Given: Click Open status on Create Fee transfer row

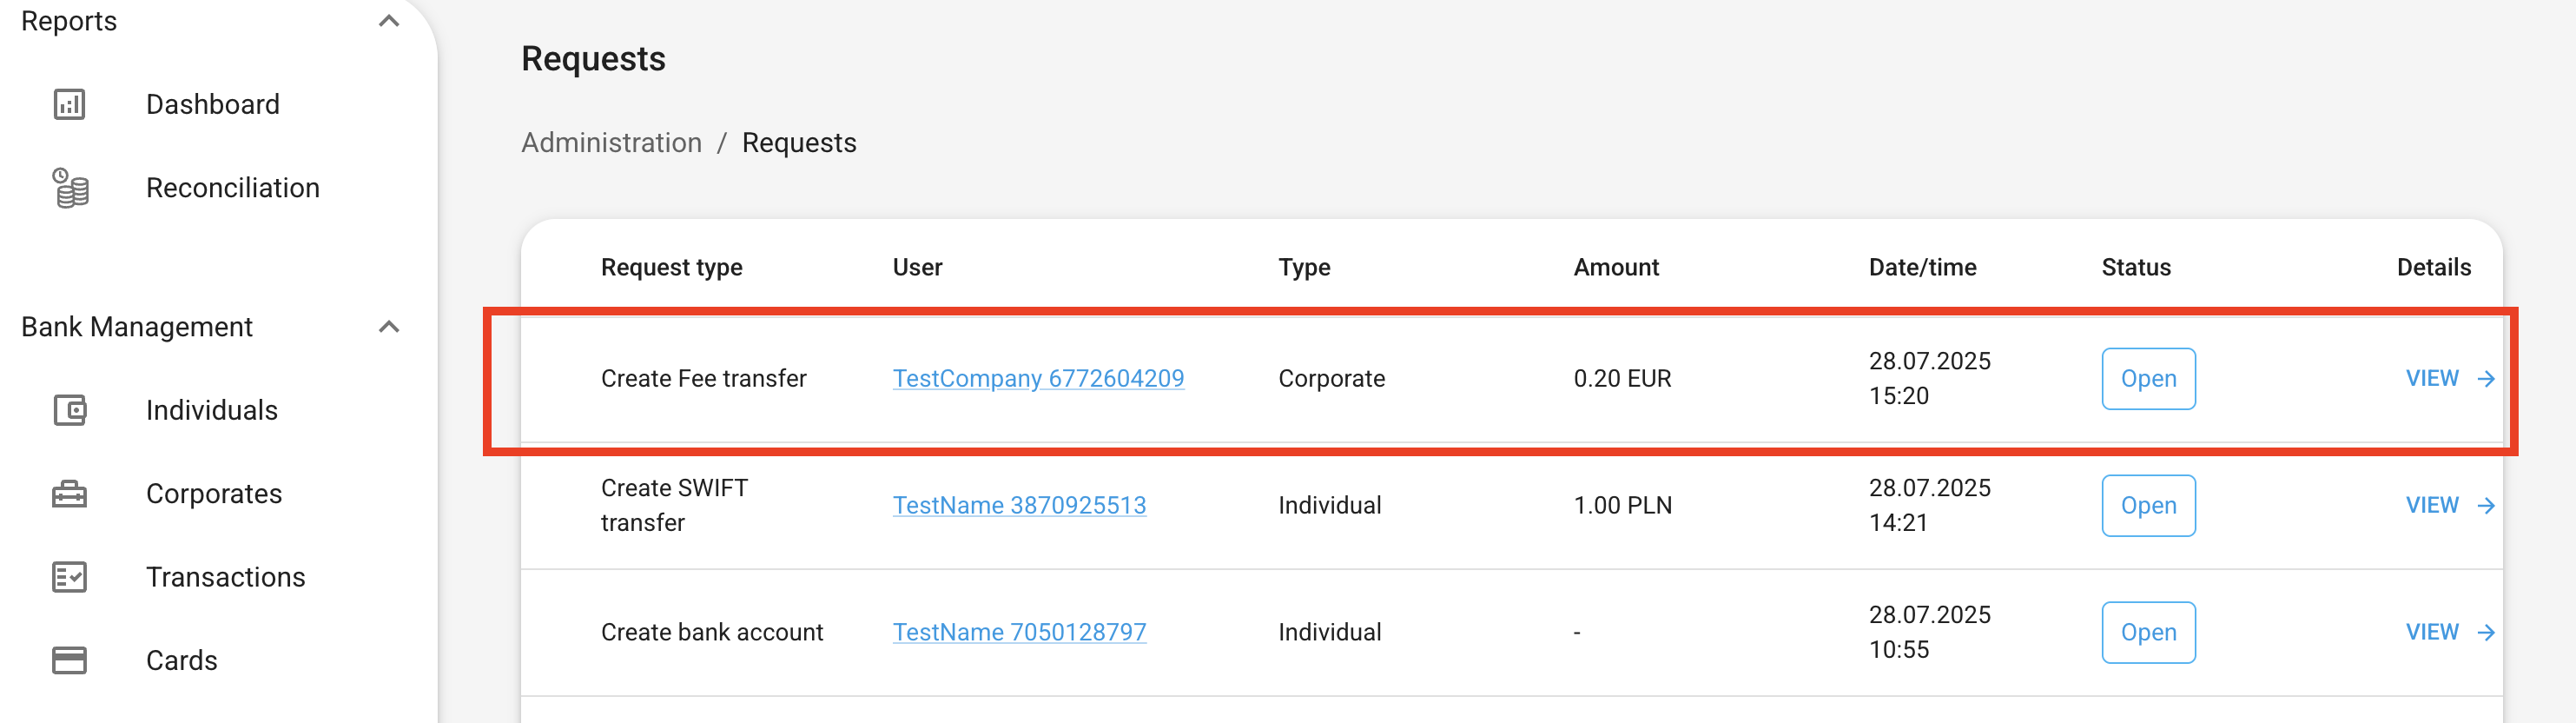Looking at the screenshot, I should click(x=2148, y=379).
